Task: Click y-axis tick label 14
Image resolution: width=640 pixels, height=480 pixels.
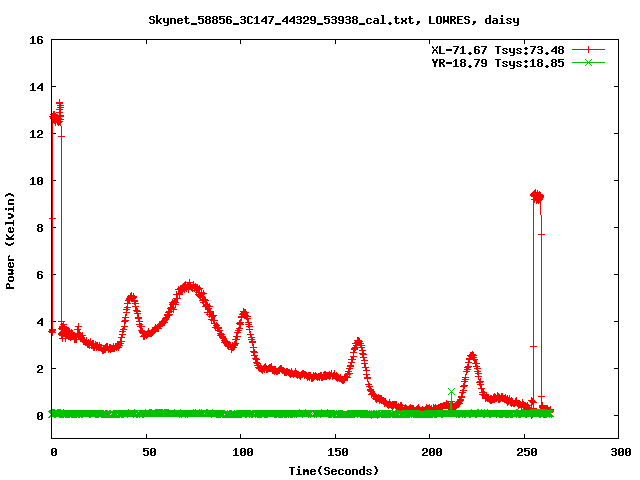Action: (36, 87)
